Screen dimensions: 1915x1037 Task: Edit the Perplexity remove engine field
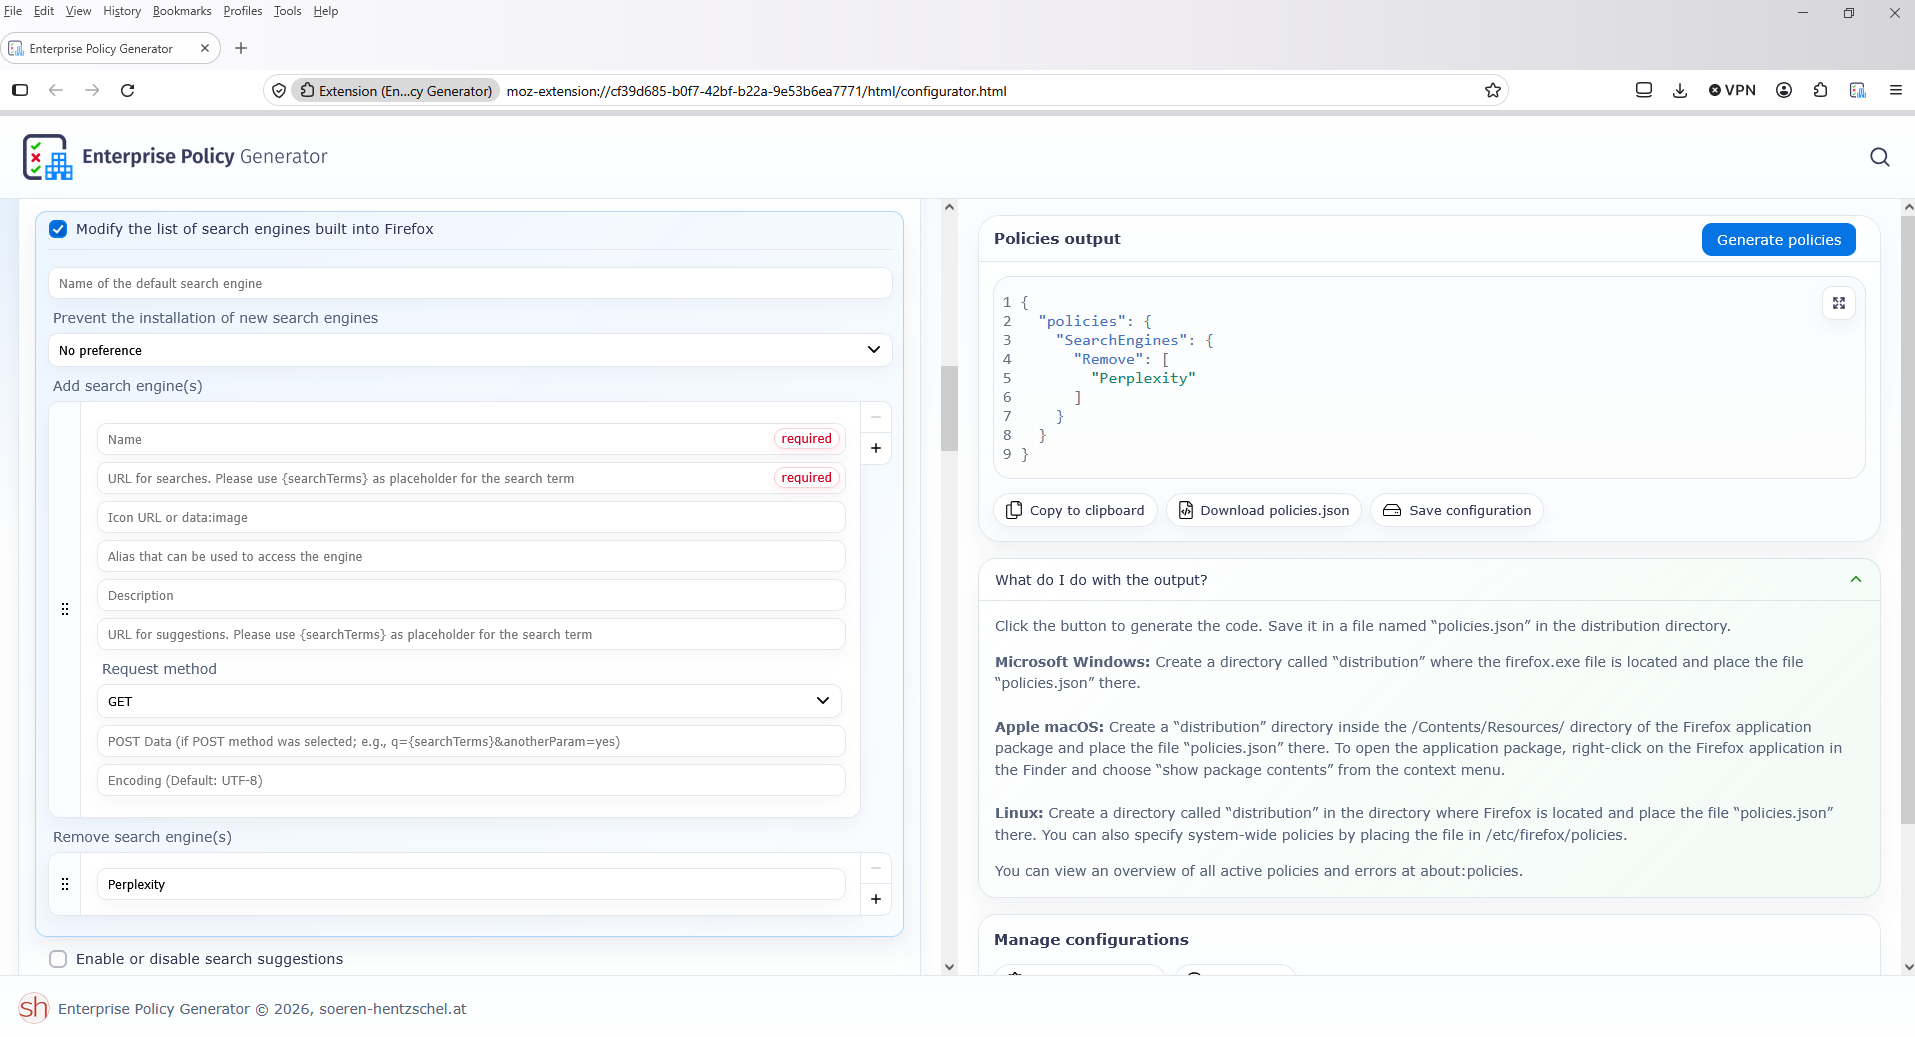pyautogui.click(x=471, y=884)
